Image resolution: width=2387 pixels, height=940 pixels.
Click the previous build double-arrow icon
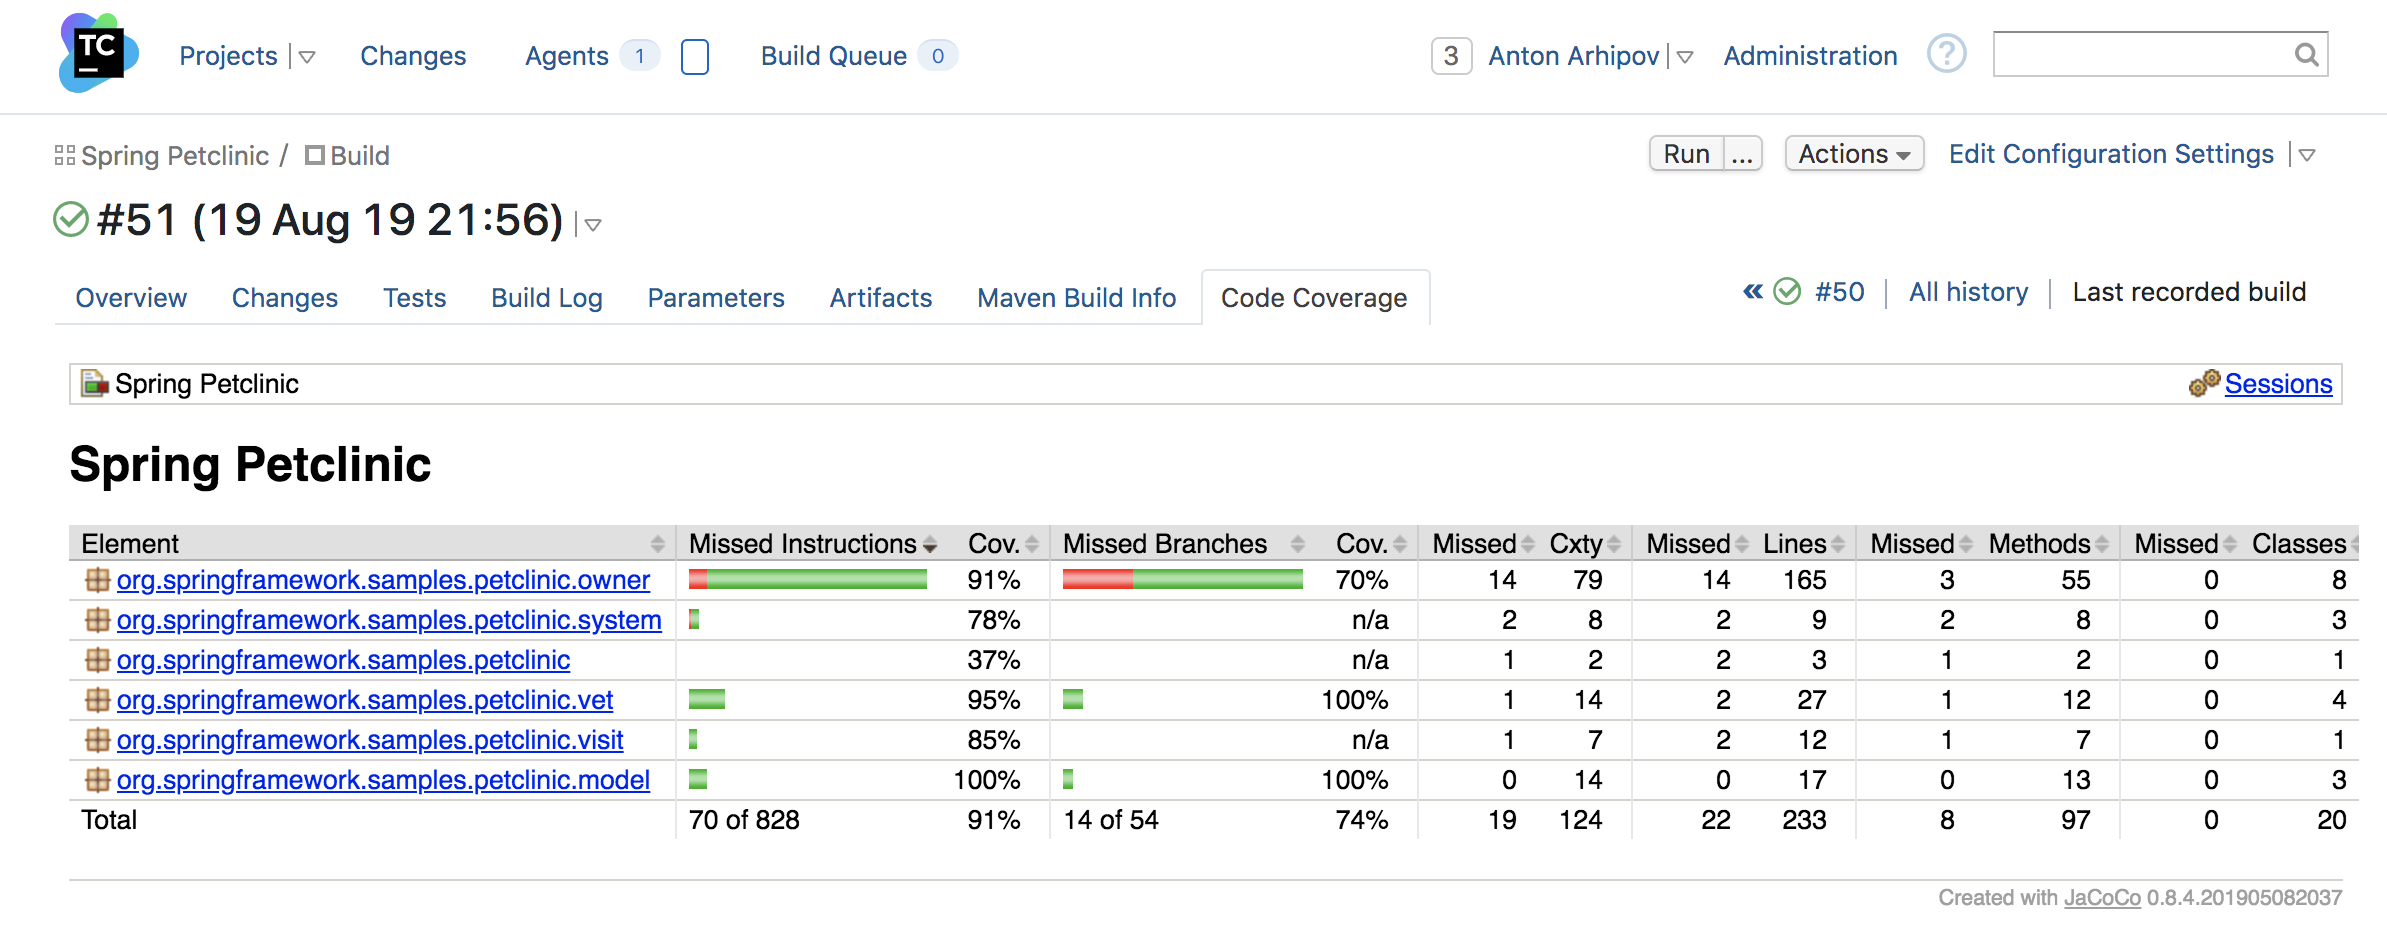point(1752,292)
